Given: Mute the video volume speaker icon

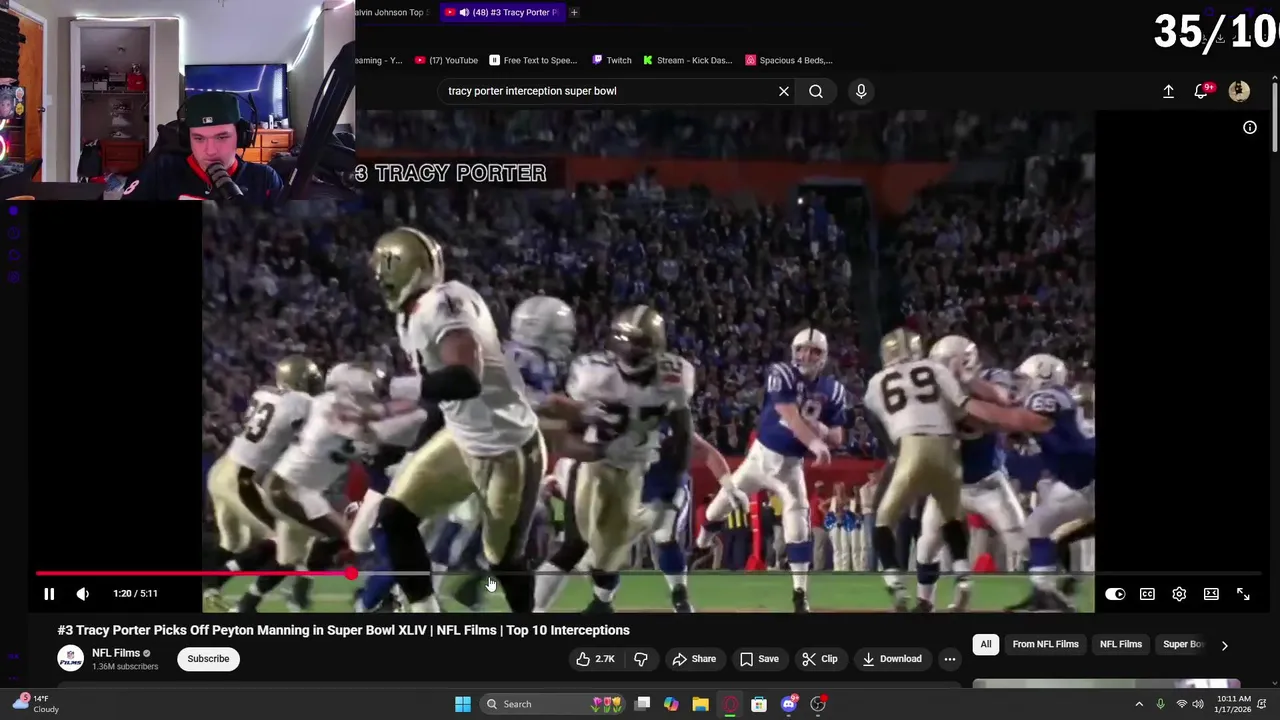Looking at the screenshot, I should click(x=83, y=594).
